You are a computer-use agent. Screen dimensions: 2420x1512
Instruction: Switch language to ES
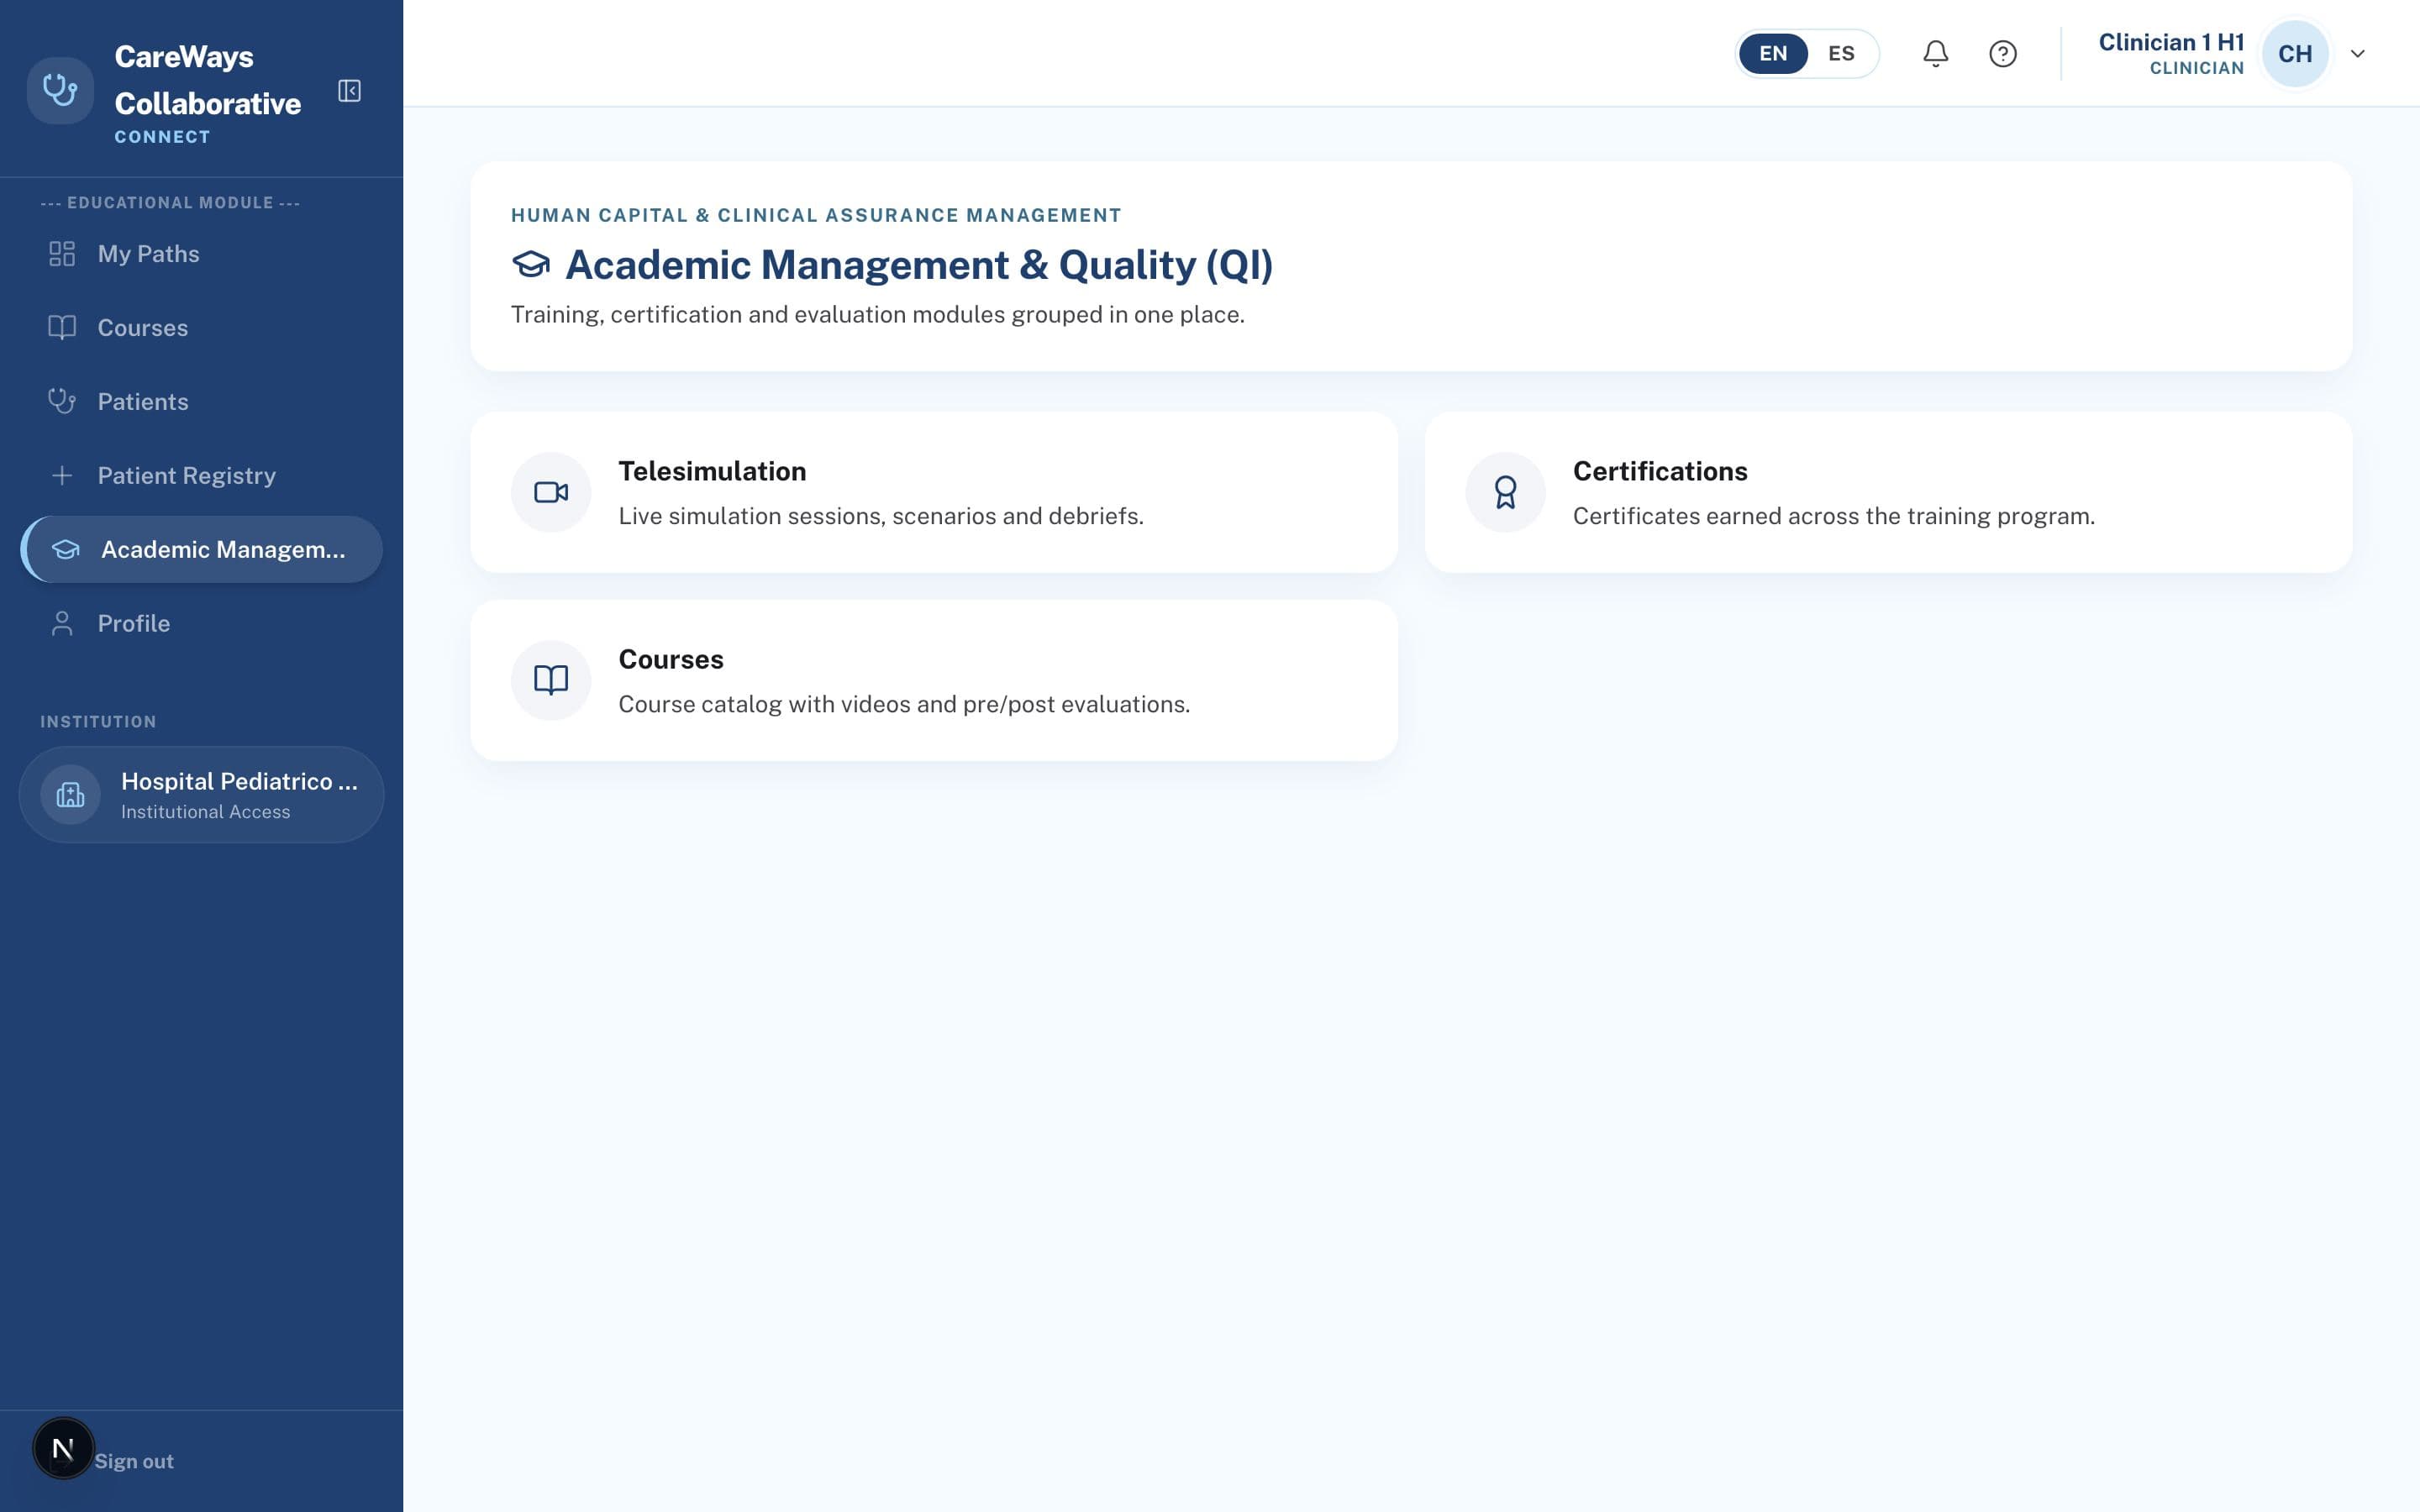[1841, 54]
